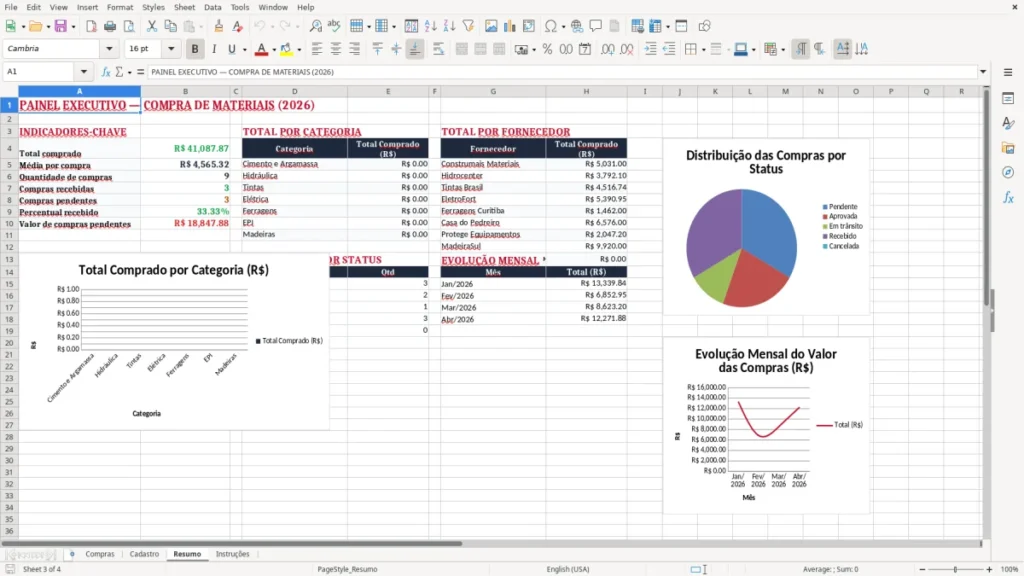
Task: Click the zoom in plus button
Action: (989, 569)
